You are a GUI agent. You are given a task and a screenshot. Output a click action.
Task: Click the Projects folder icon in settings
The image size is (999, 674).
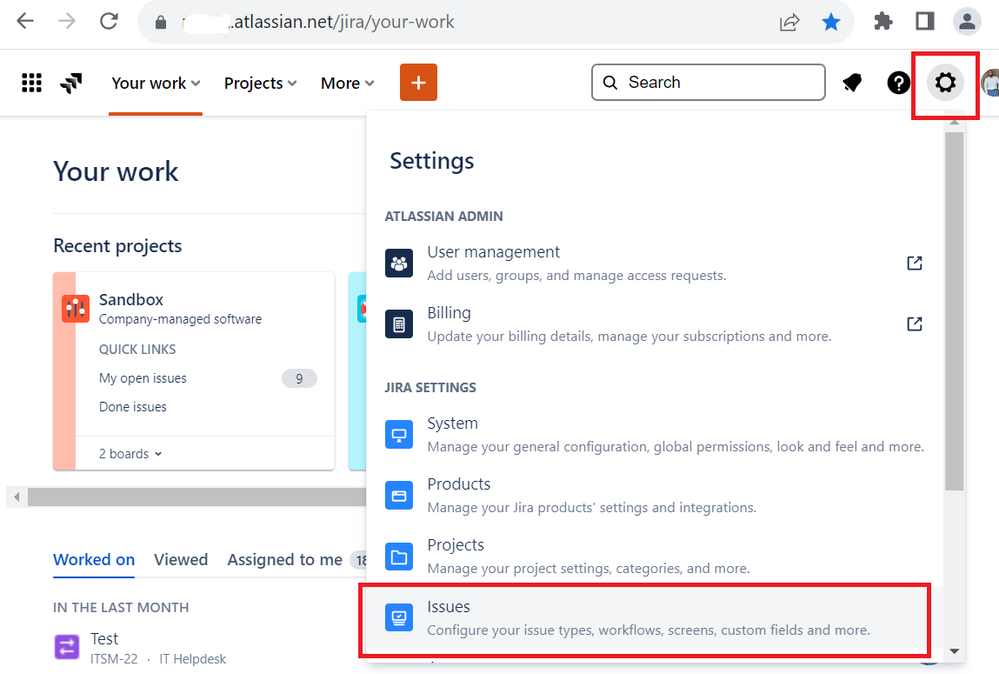click(x=399, y=557)
